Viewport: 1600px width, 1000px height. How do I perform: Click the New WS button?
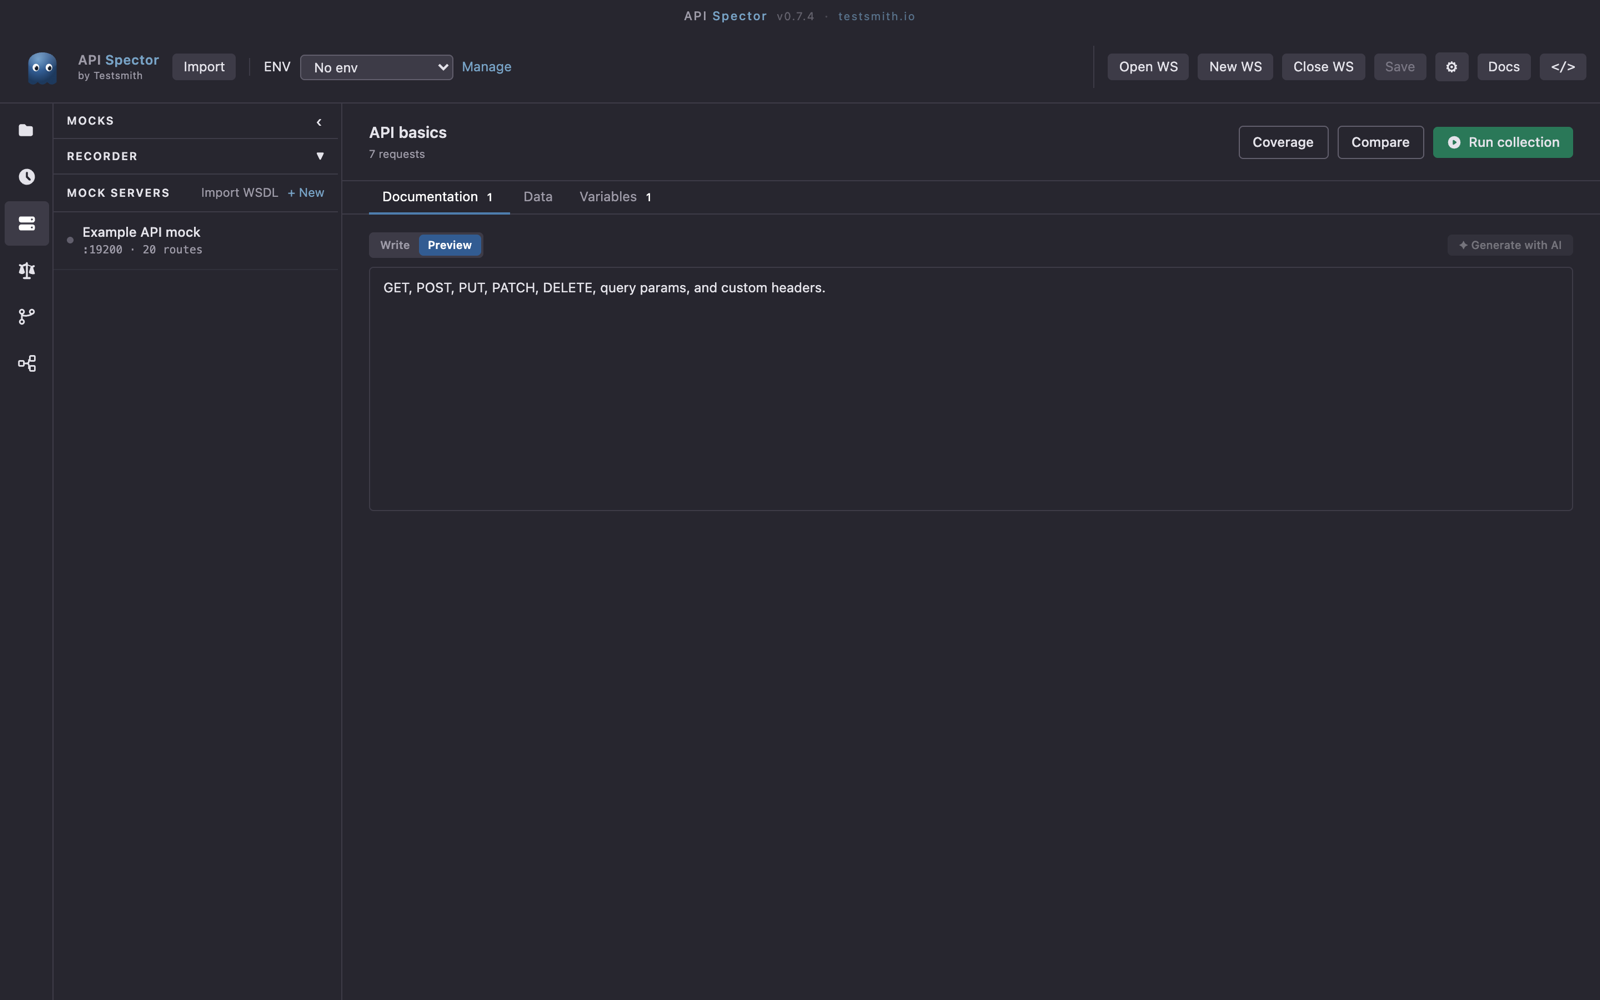click(x=1235, y=67)
